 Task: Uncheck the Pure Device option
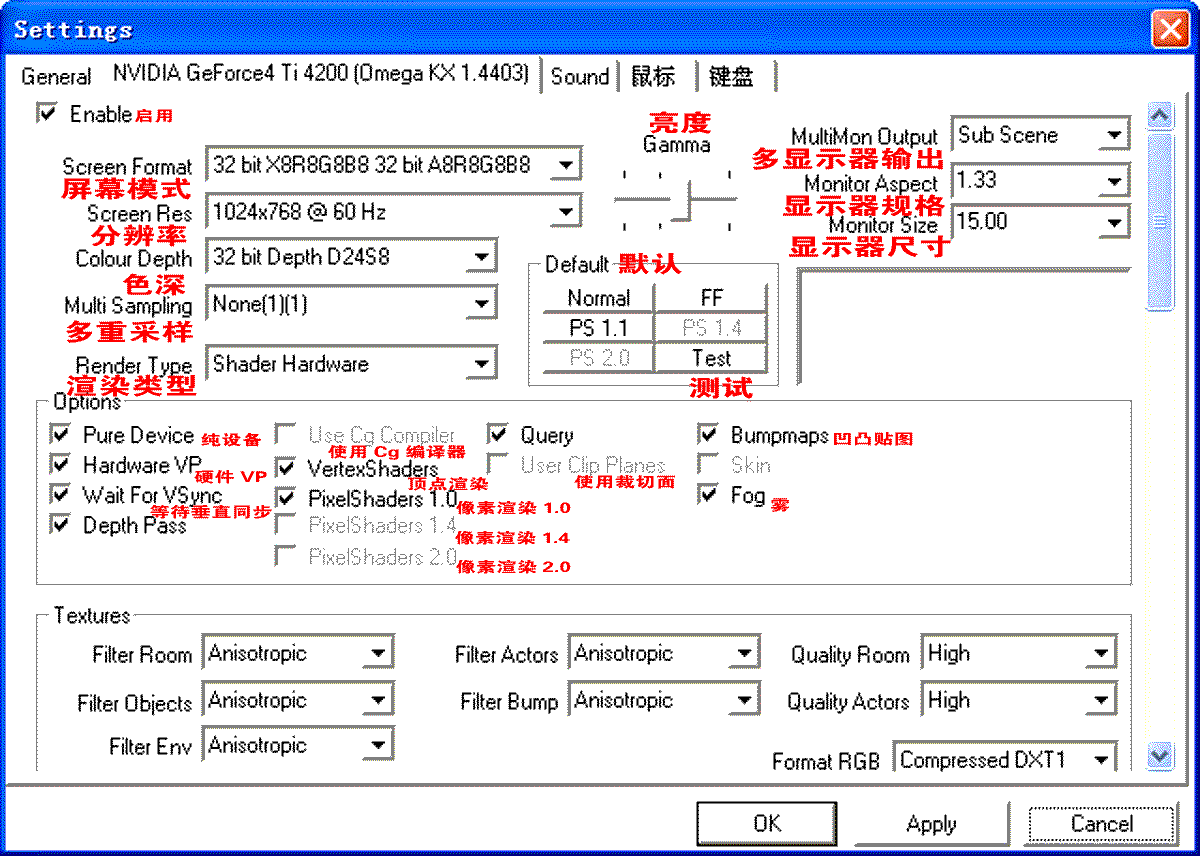tap(61, 435)
